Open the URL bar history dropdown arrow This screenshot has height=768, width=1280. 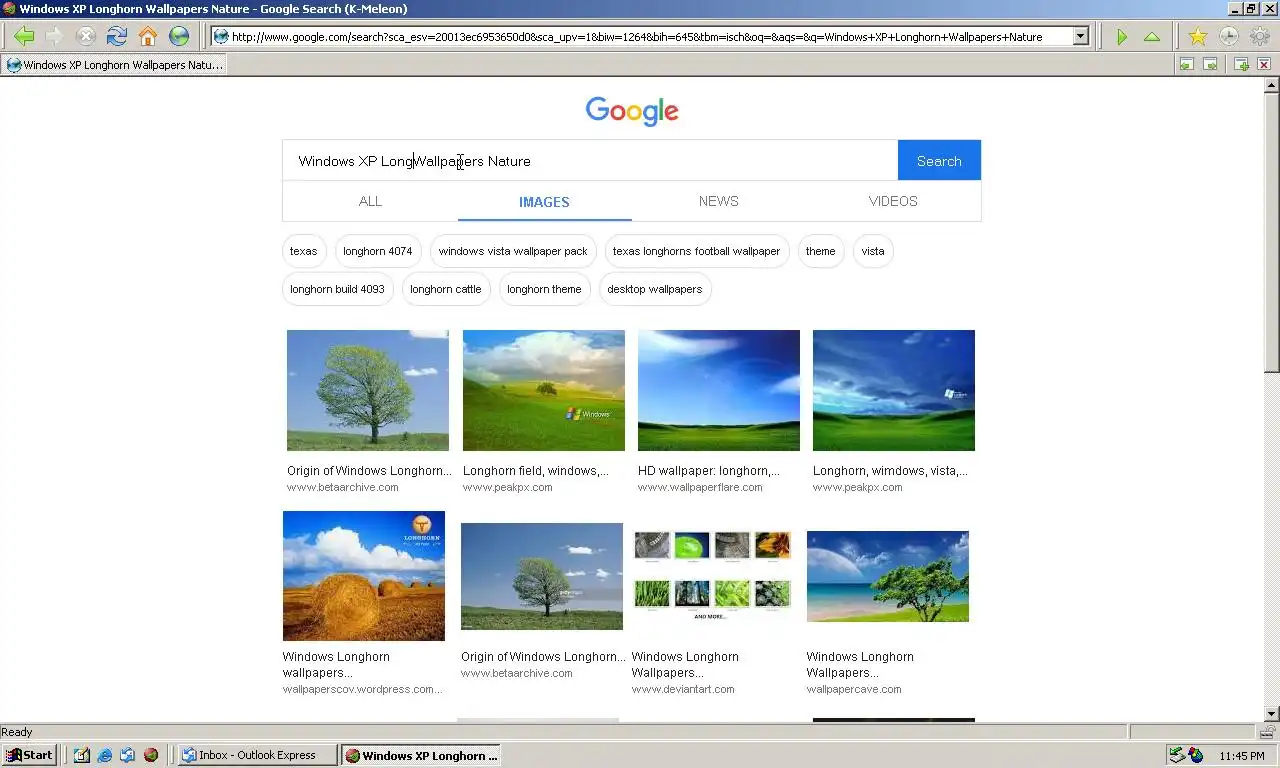pyautogui.click(x=1080, y=37)
